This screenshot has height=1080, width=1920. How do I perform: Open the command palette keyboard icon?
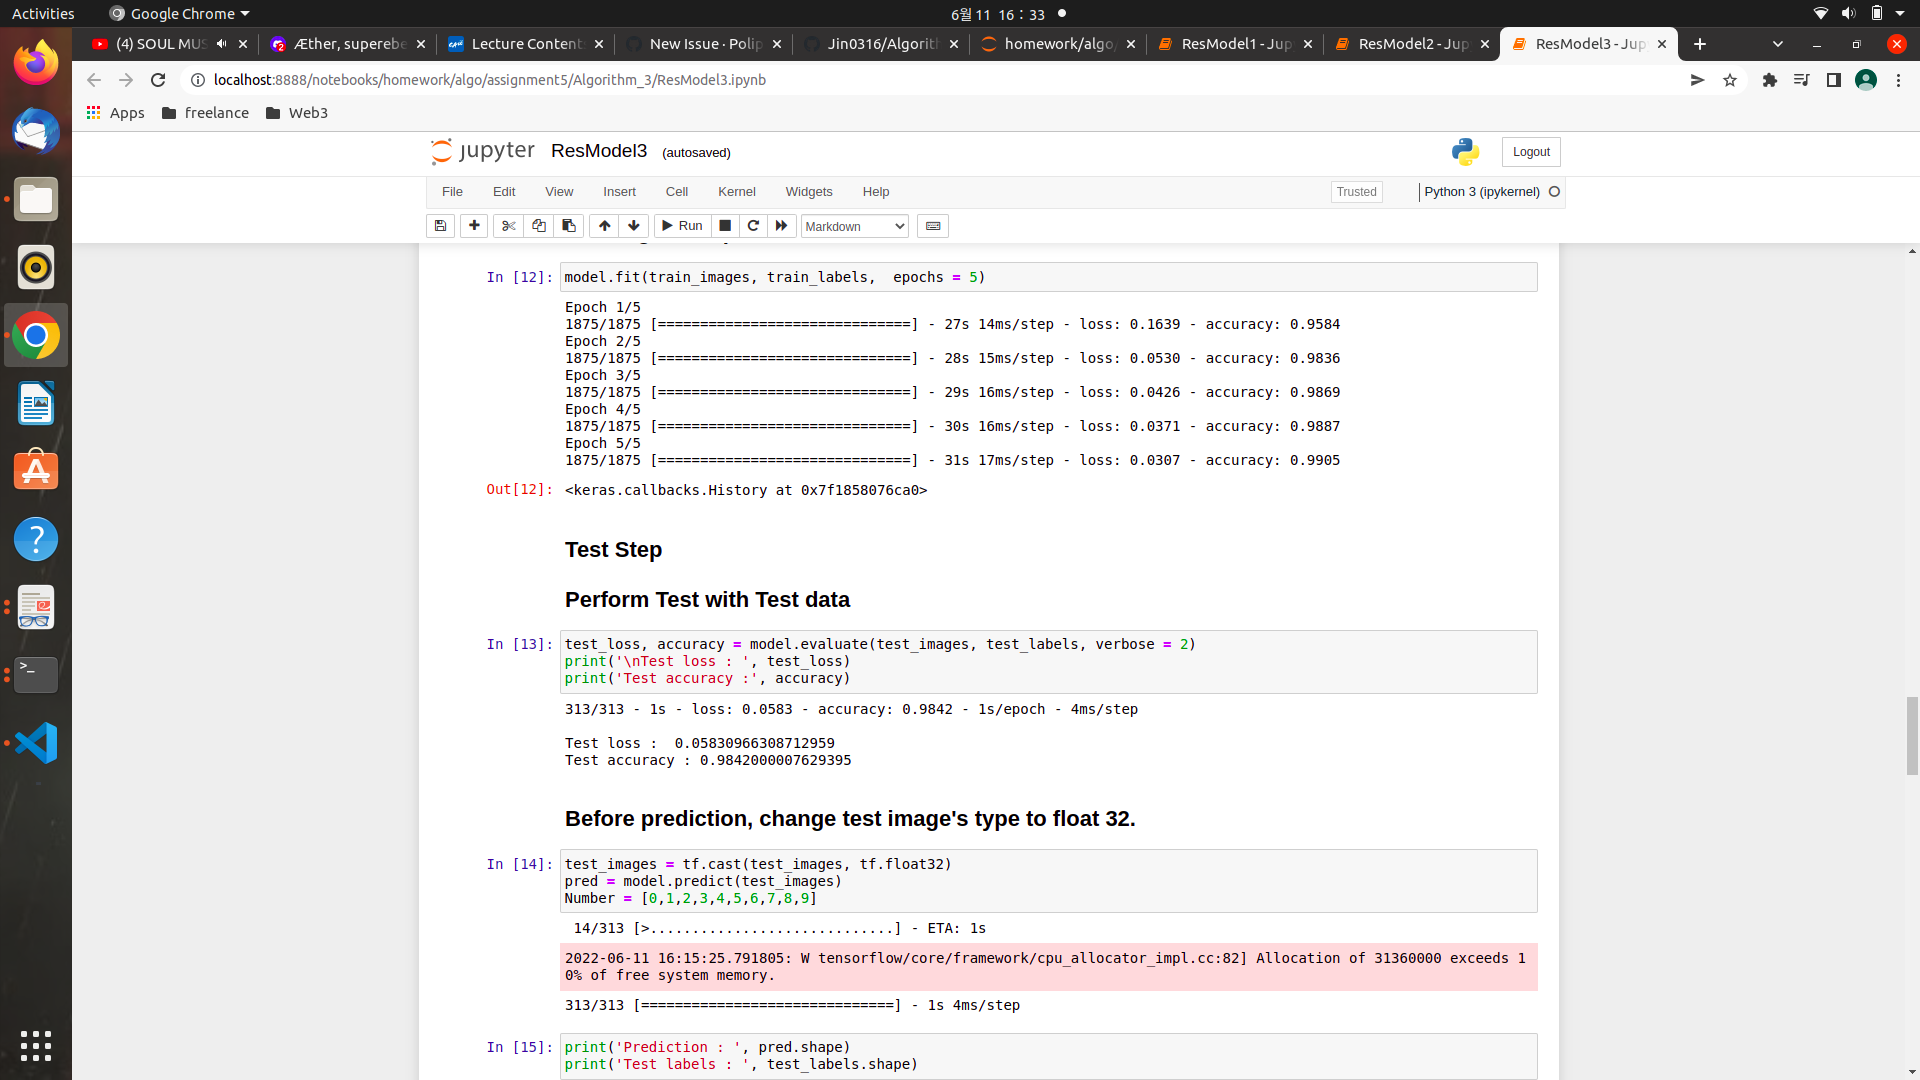(x=933, y=226)
